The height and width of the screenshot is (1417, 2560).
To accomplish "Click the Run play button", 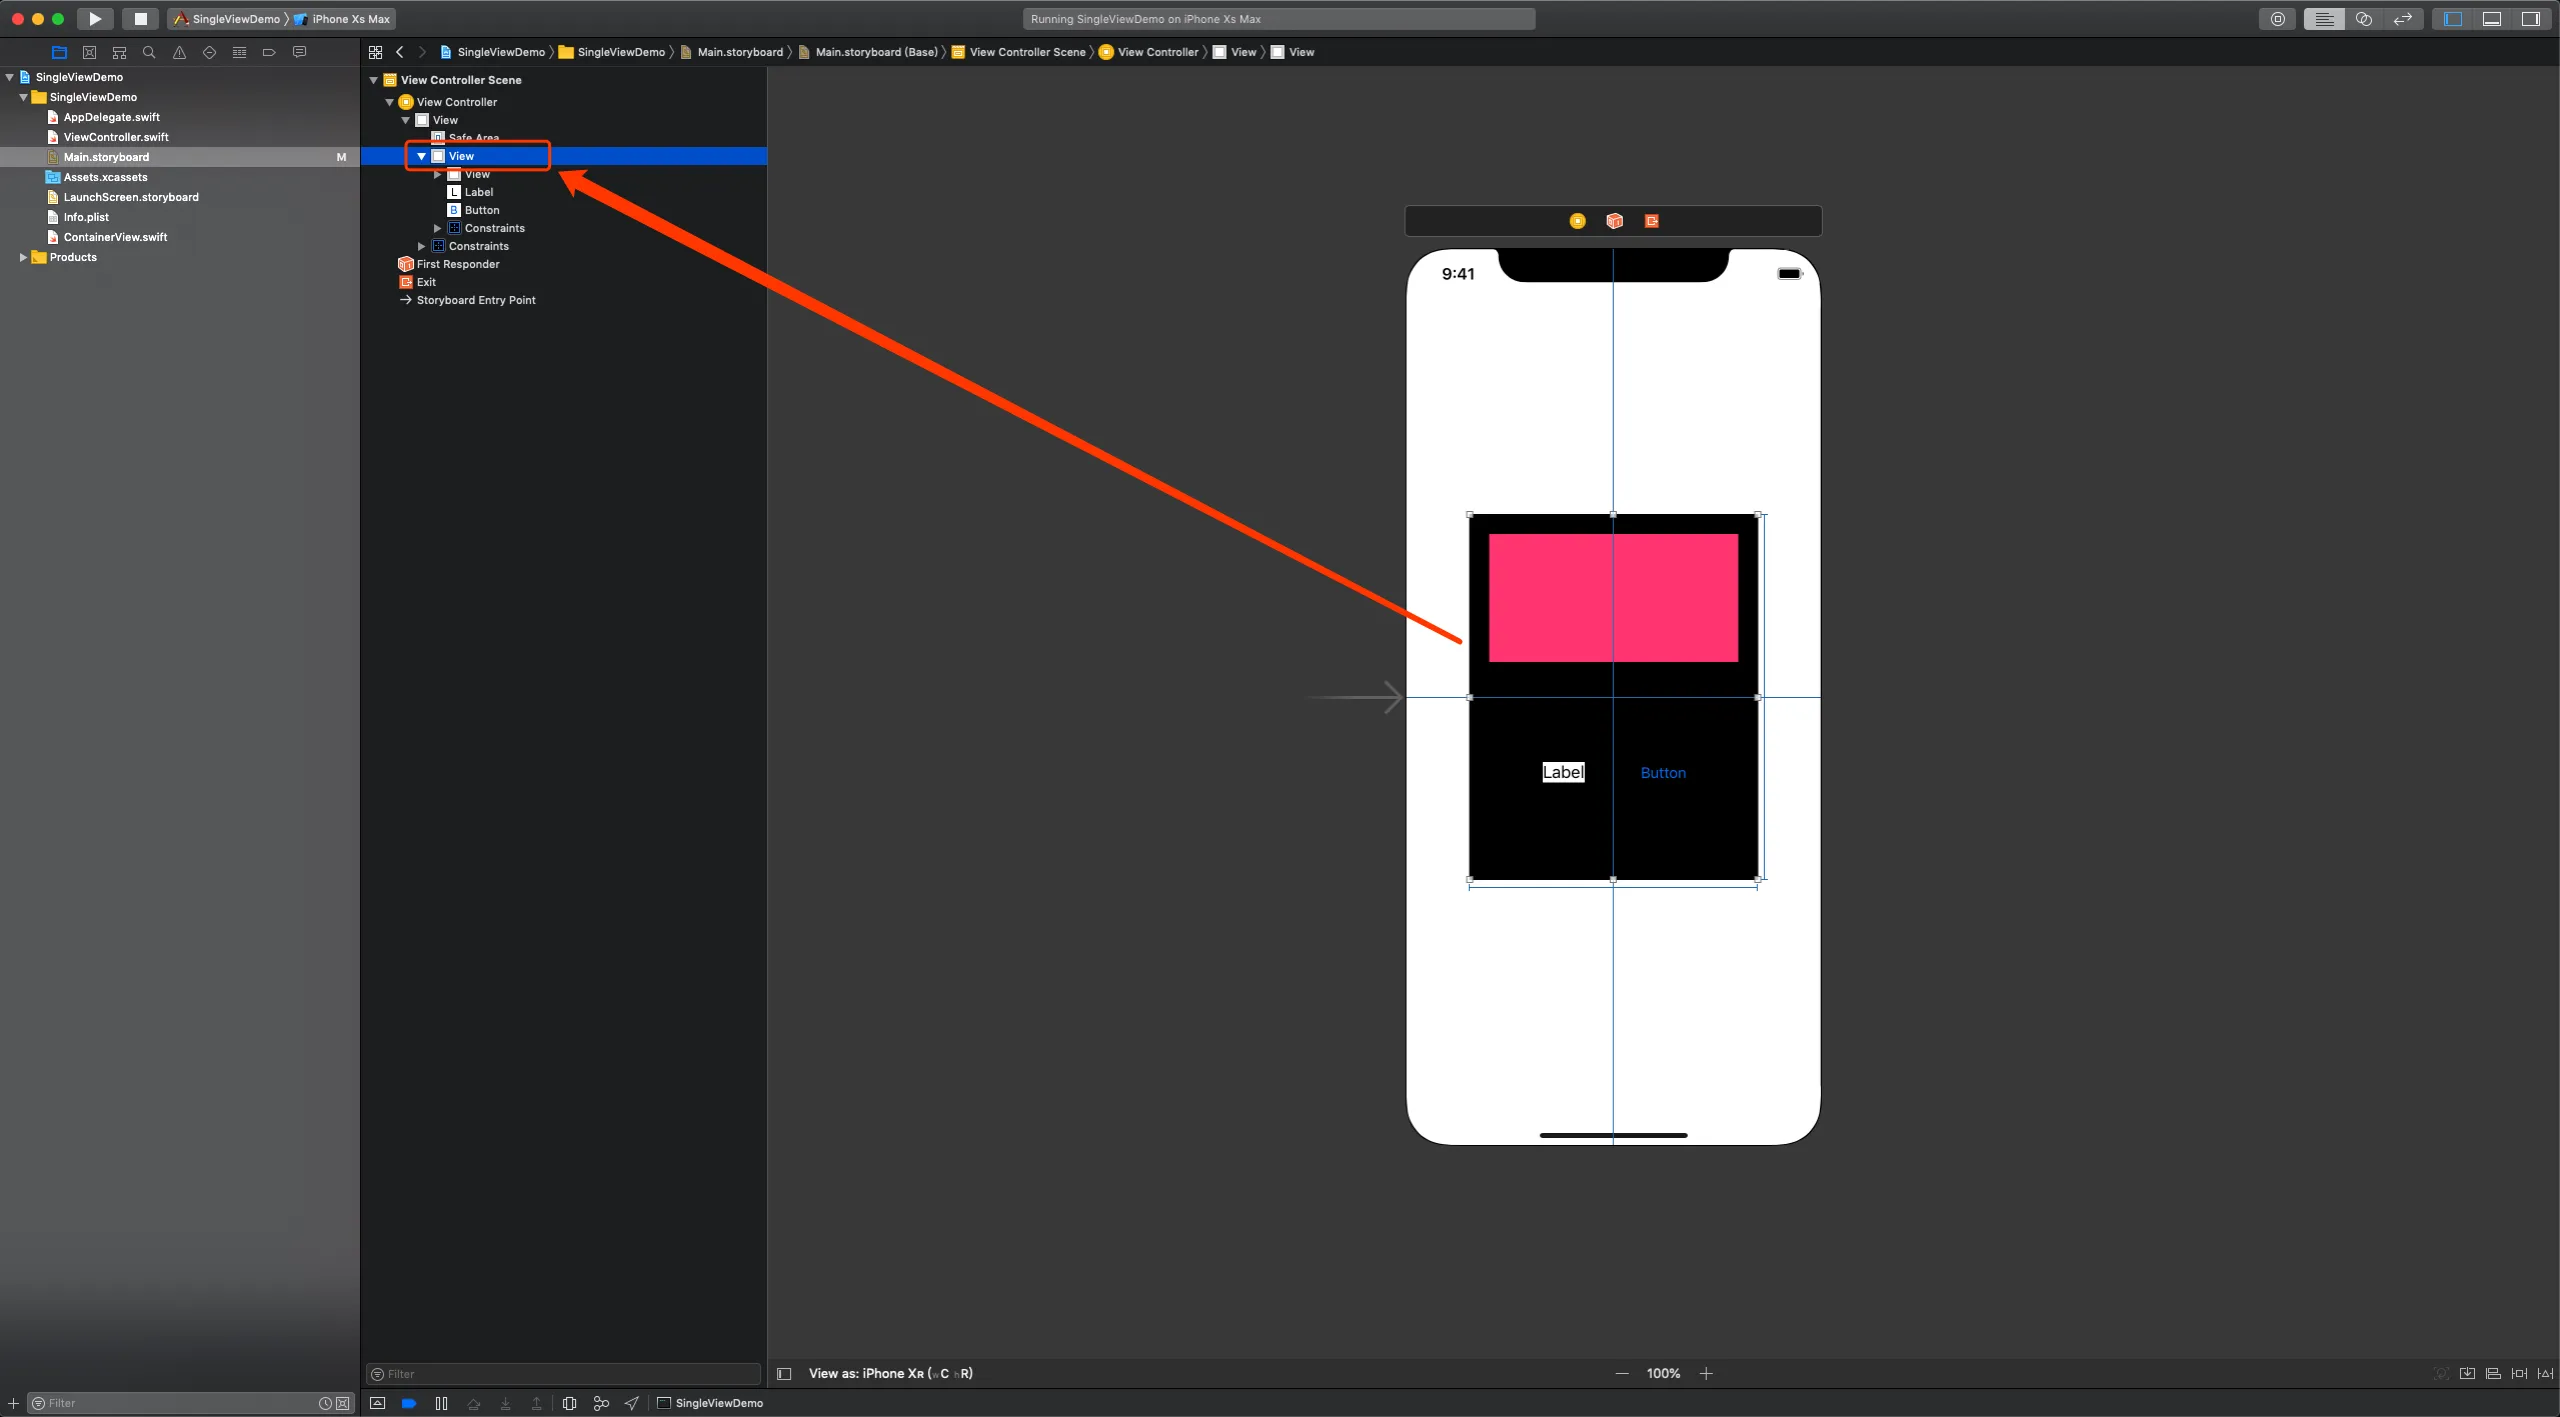I will pyautogui.click(x=95, y=18).
